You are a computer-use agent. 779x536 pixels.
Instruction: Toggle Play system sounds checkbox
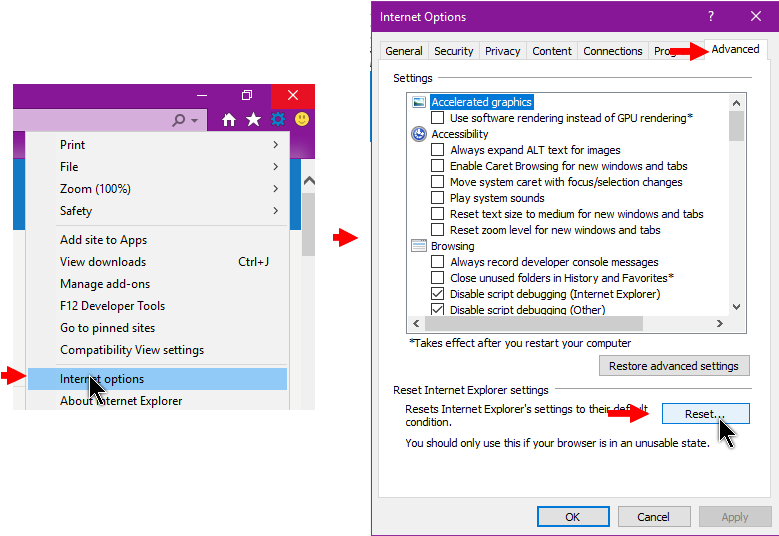point(437,198)
